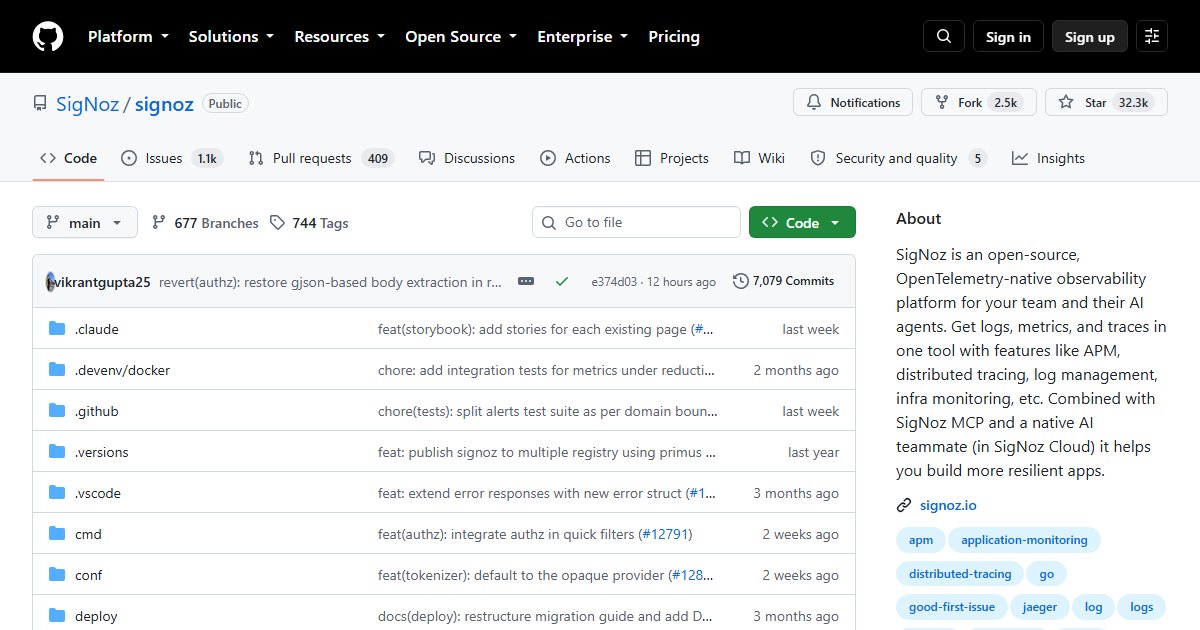This screenshot has width=1200, height=630.
Task: Expand the Open Source dropdown
Action: click(x=461, y=37)
